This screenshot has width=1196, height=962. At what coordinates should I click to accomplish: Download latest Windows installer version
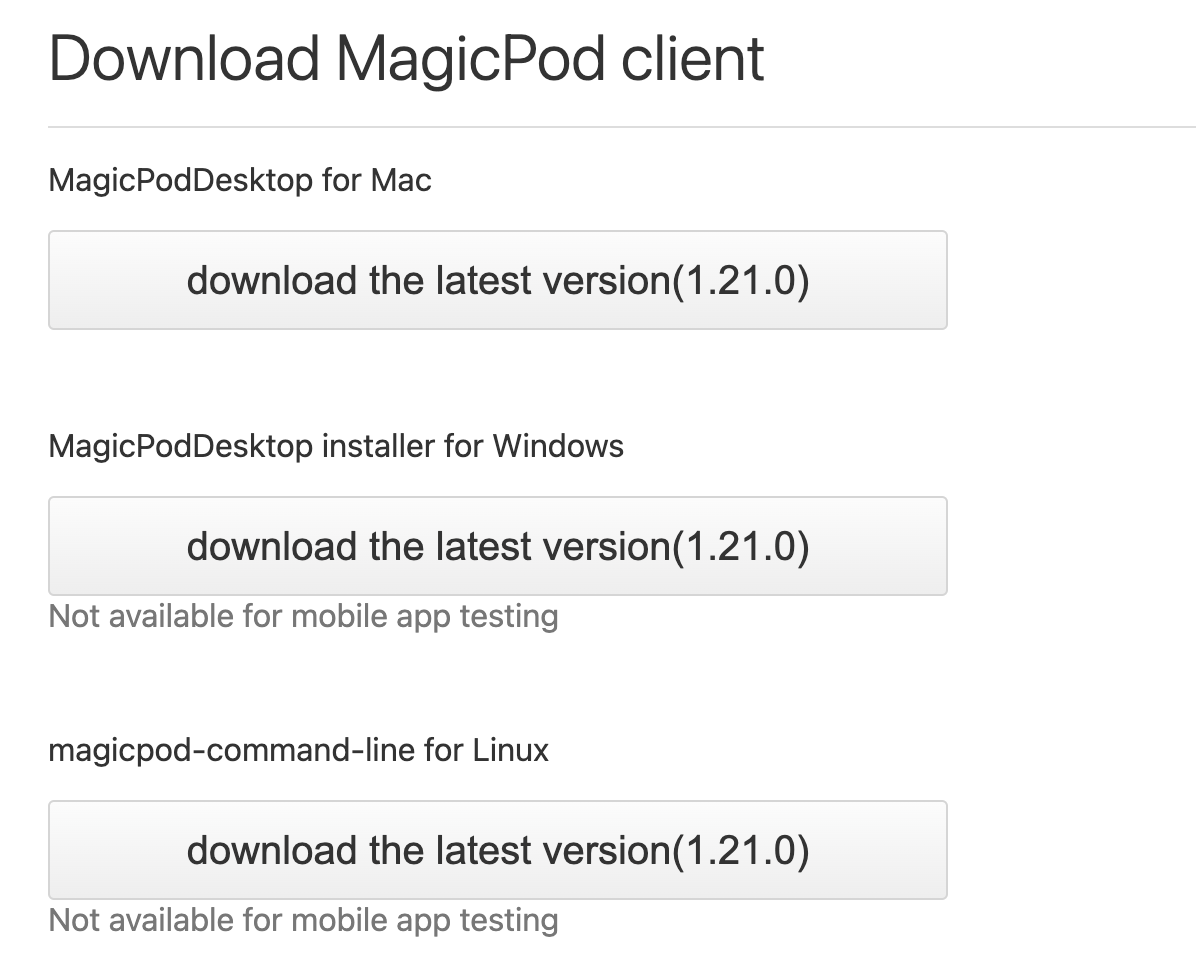[x=497, y=546]
